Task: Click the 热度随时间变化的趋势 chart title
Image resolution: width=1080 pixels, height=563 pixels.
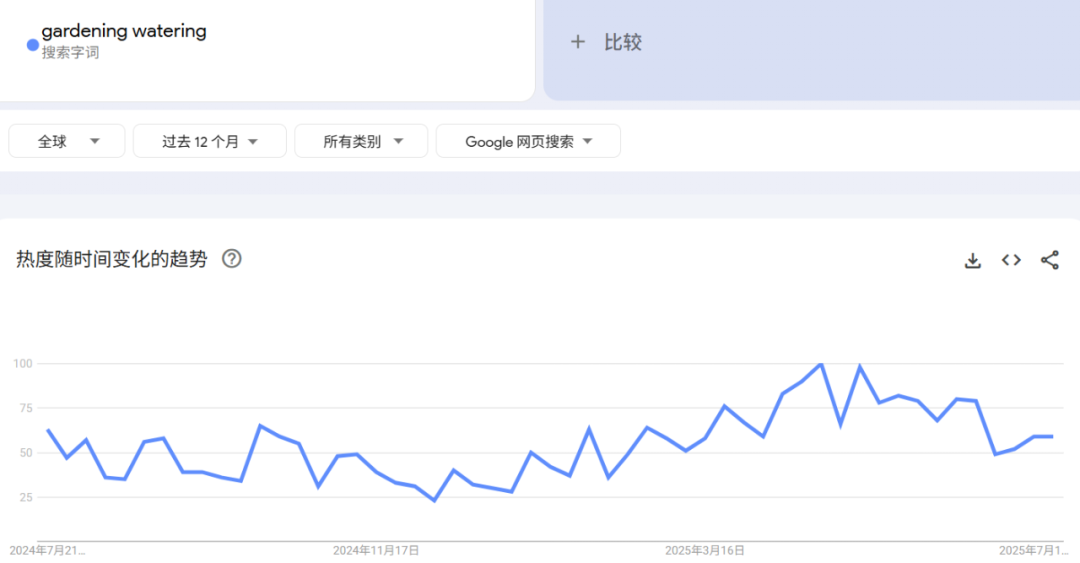Action: click(x=112, y=259)
